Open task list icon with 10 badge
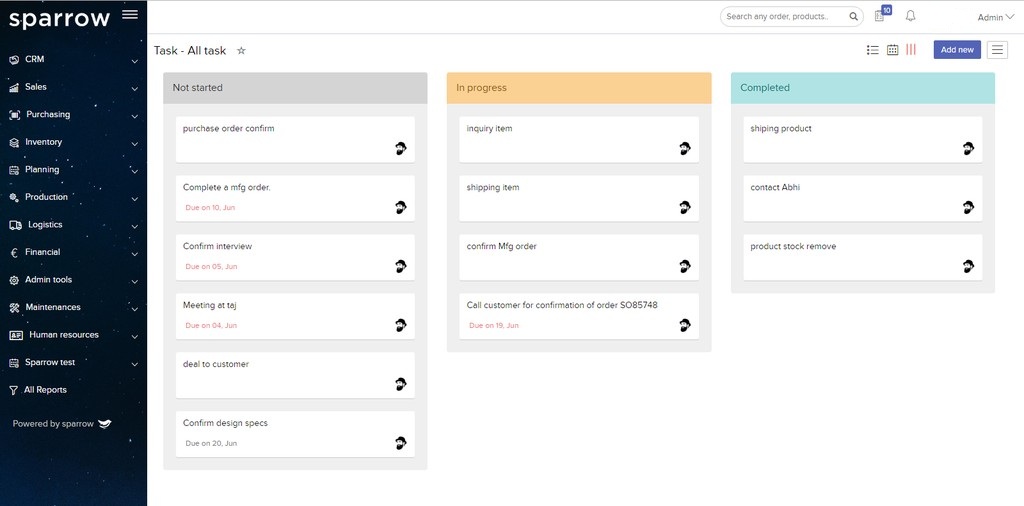This screenshot has width=1024, height=506. pyautogui.click(x=880, y=16)
